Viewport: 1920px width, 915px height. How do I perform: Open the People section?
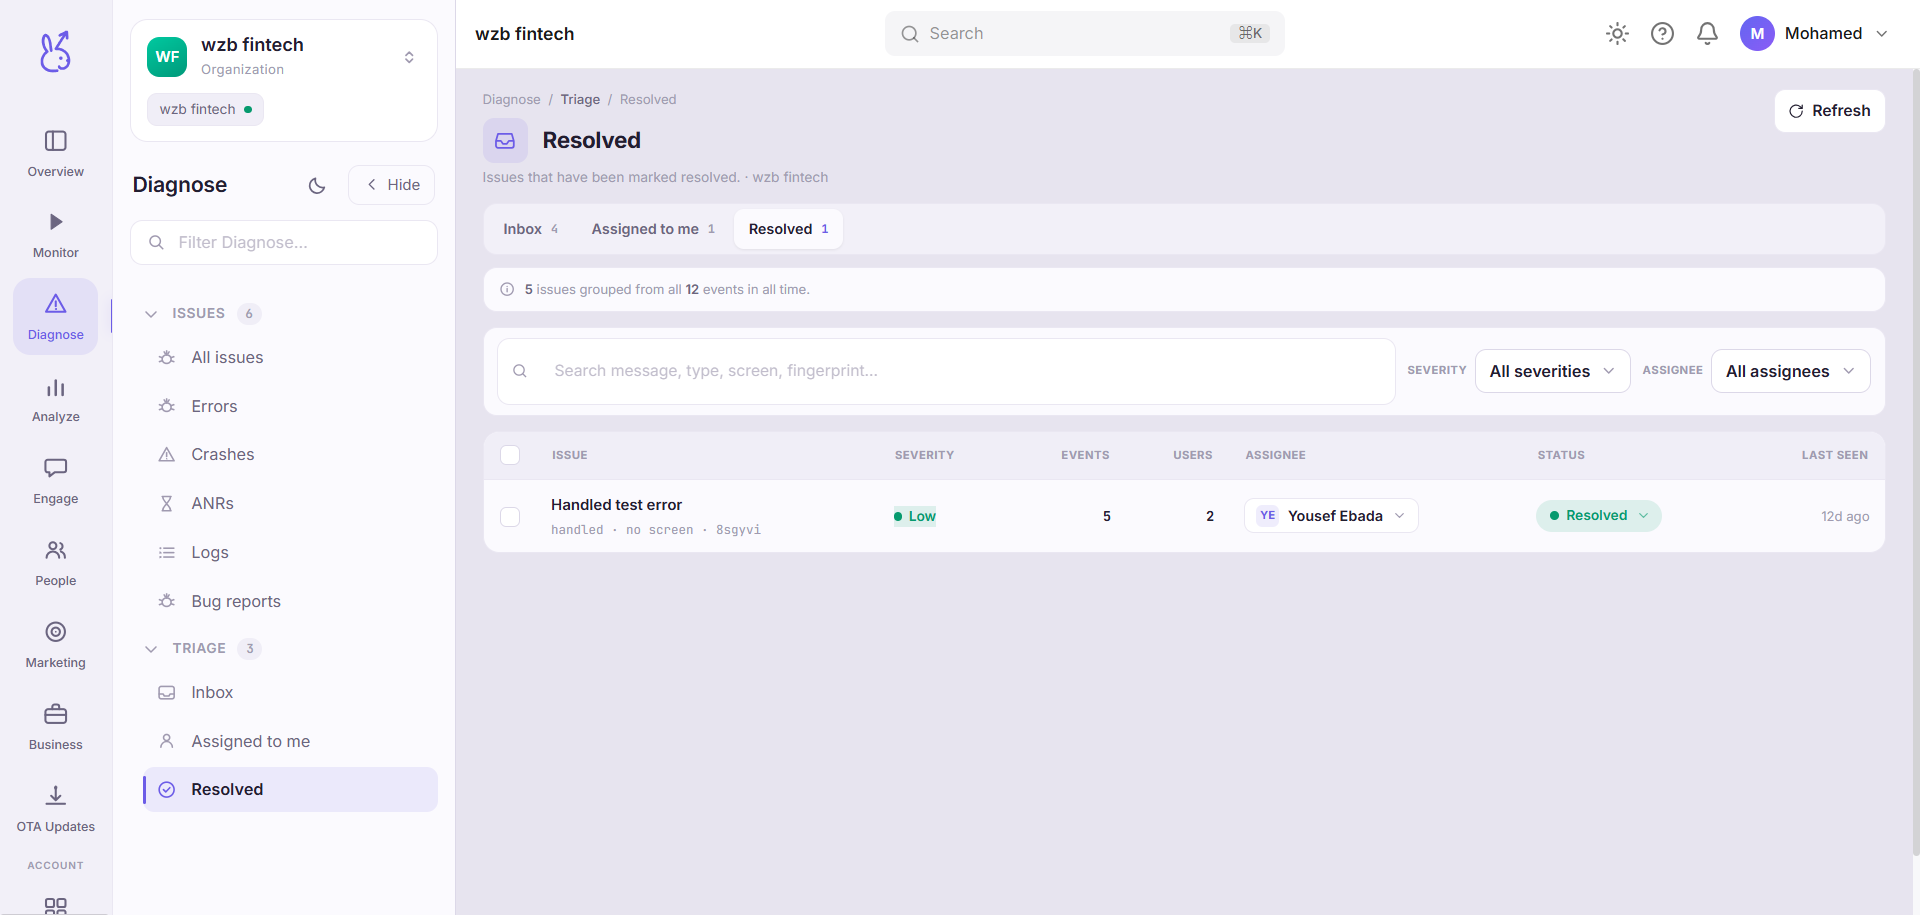coord(56,563)
